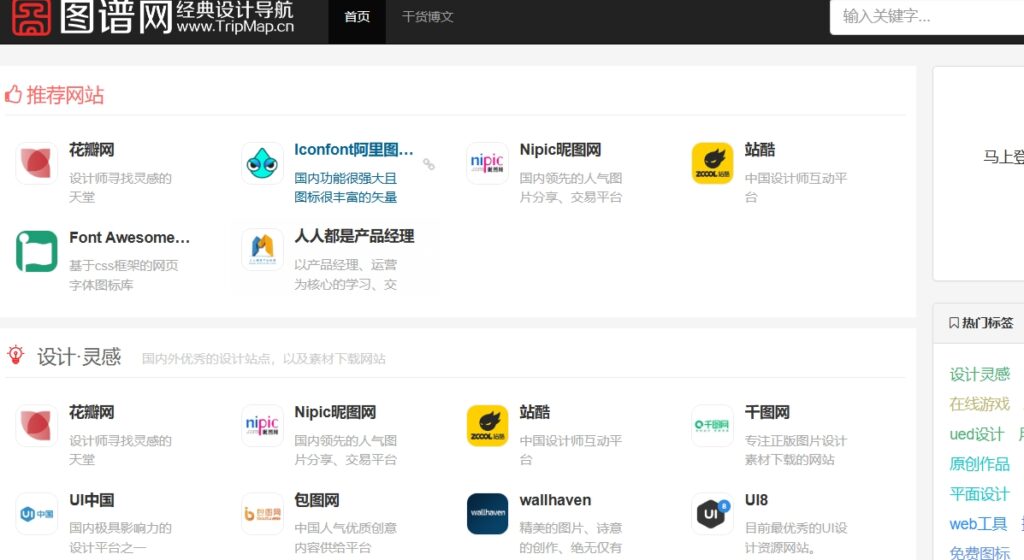The width and height of the screenshot is (1024, 560).
Task: Open the 首页 tab
Action: click(x=357, y=17)
